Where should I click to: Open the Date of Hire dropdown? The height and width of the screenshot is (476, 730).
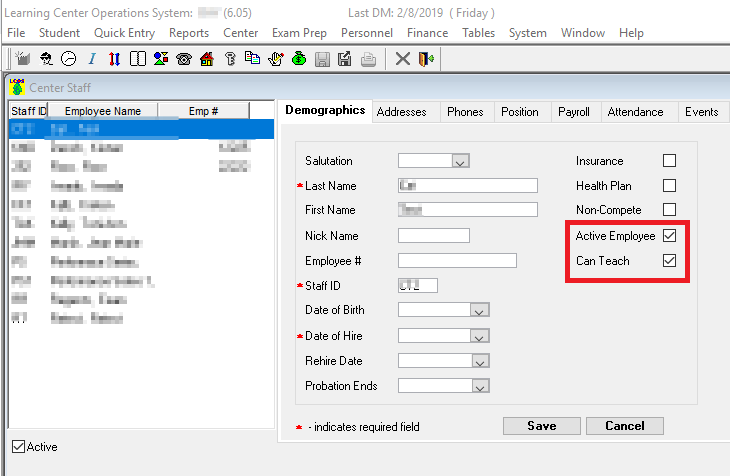(479, 336)
